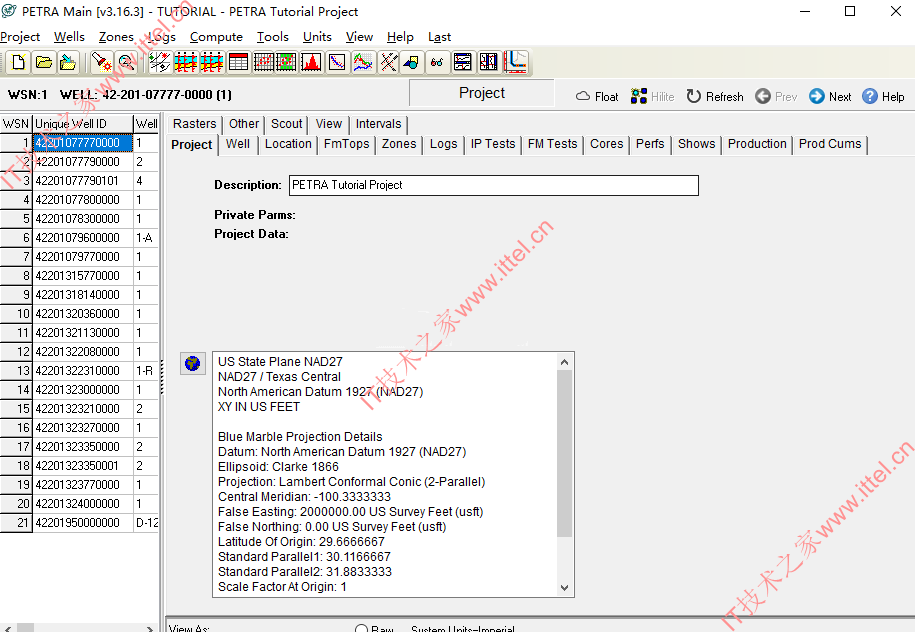Refresh the well data

[x=715, y=96]
